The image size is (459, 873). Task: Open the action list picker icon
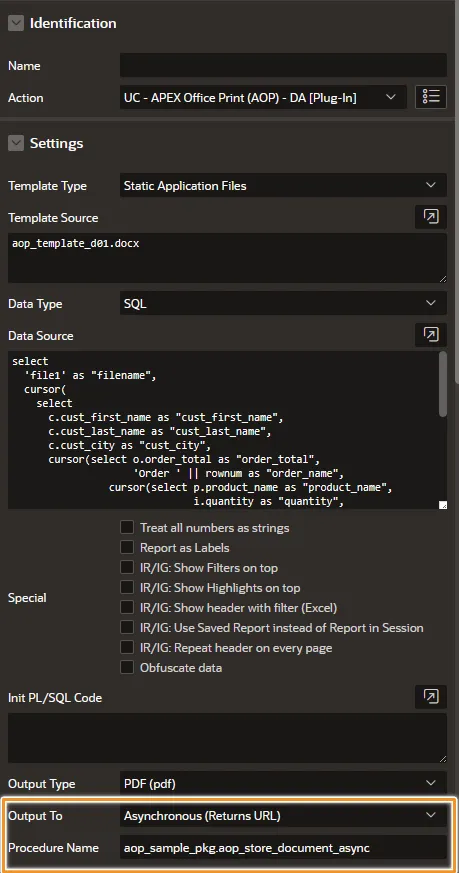(431, 97)
